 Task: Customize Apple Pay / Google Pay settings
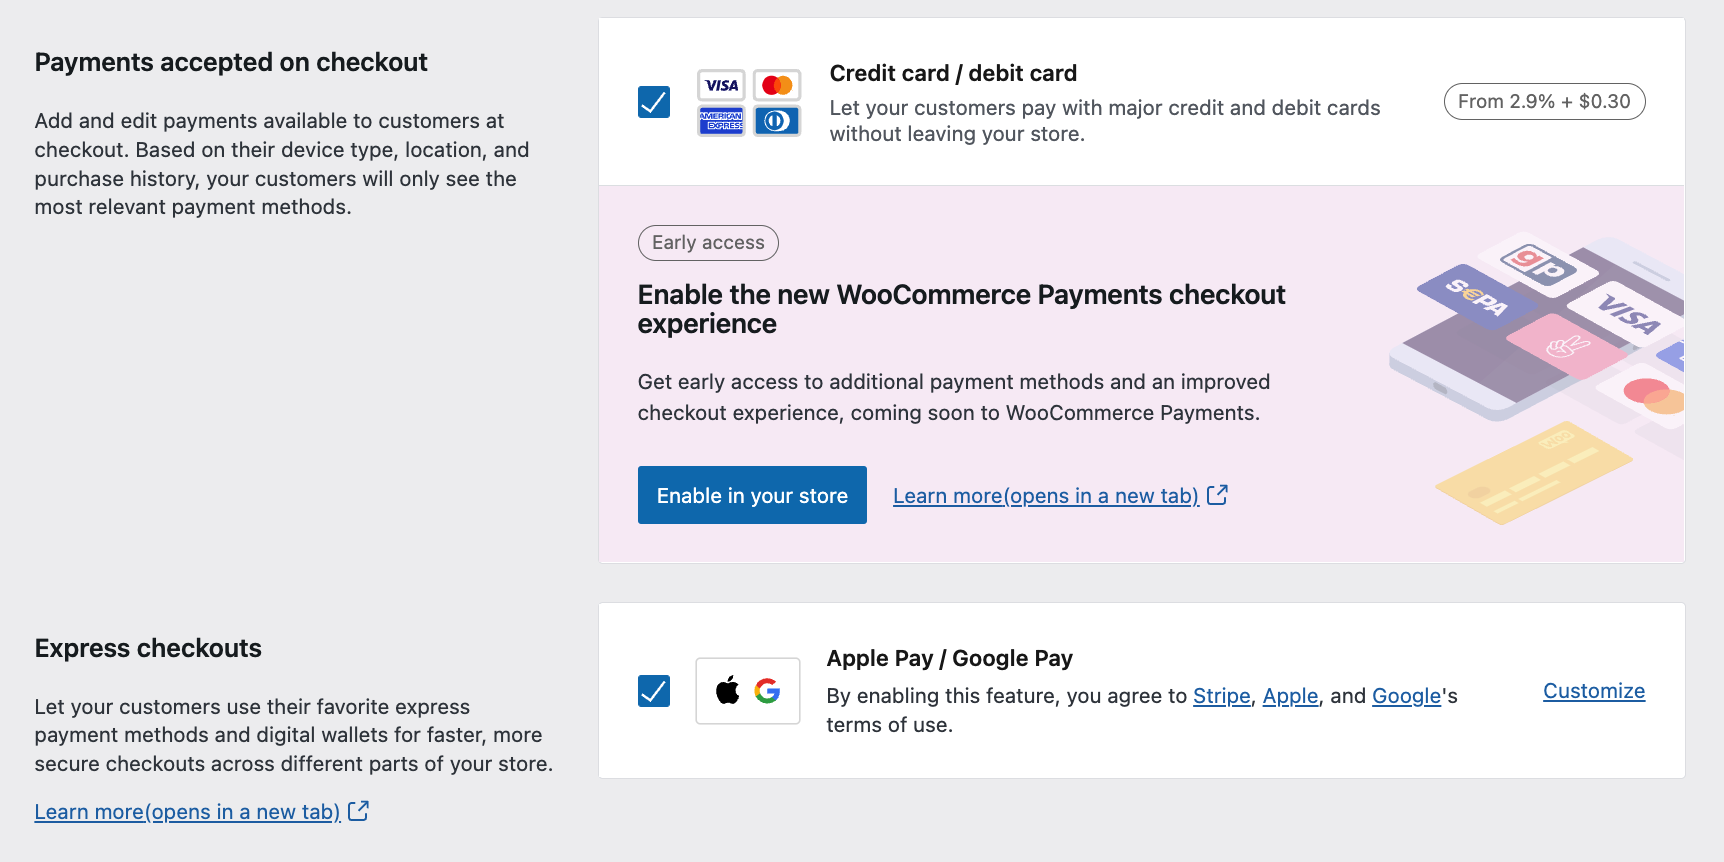tap(1593, 690)
